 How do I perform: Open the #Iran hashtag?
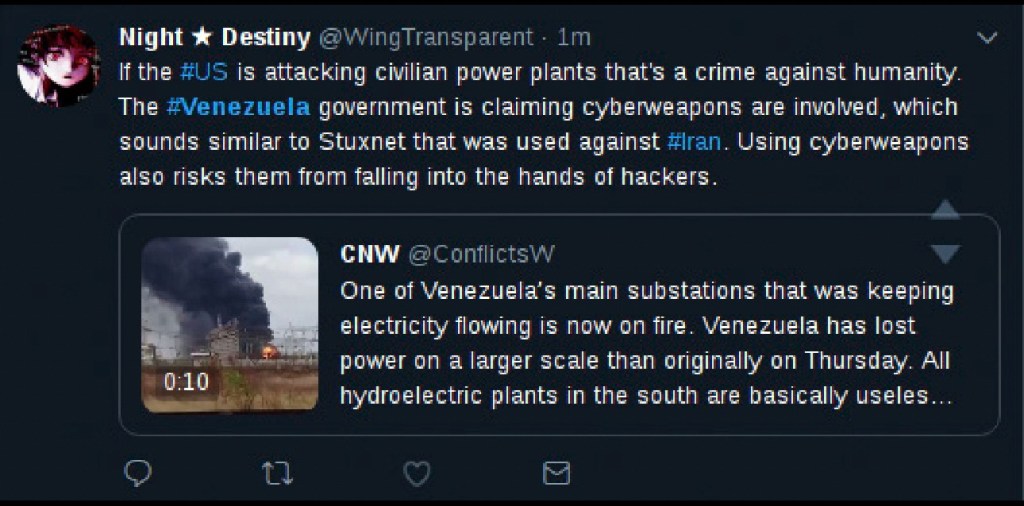tap(695, 142)
